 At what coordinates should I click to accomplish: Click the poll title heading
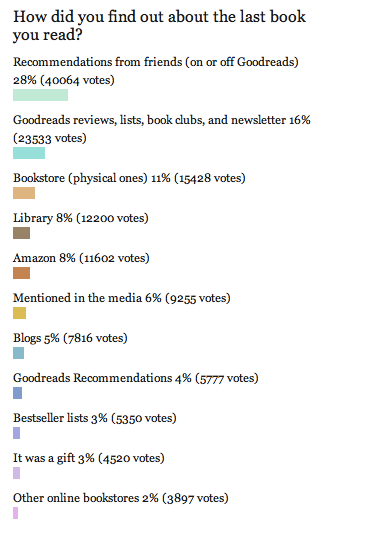coord(159,26)
